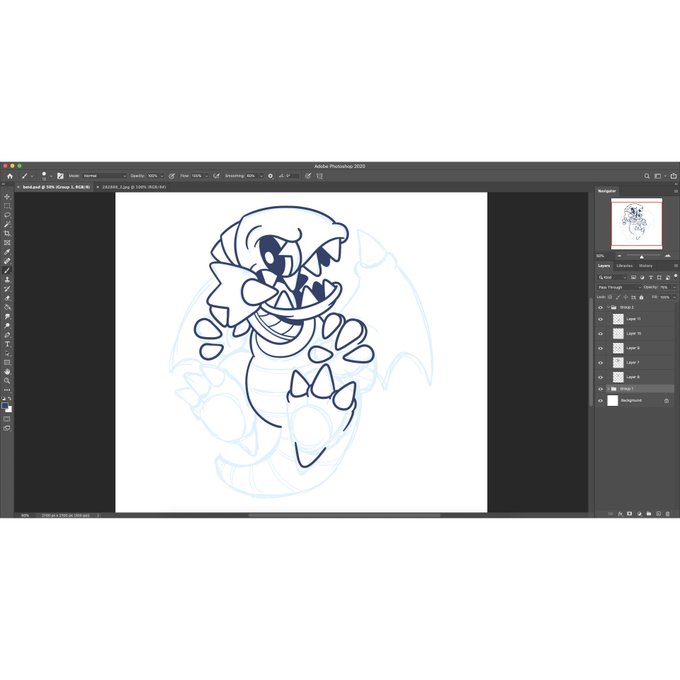Hide Layer 11 visibility eye
This screenshot has width=680, height=680.
click(601, 319)
